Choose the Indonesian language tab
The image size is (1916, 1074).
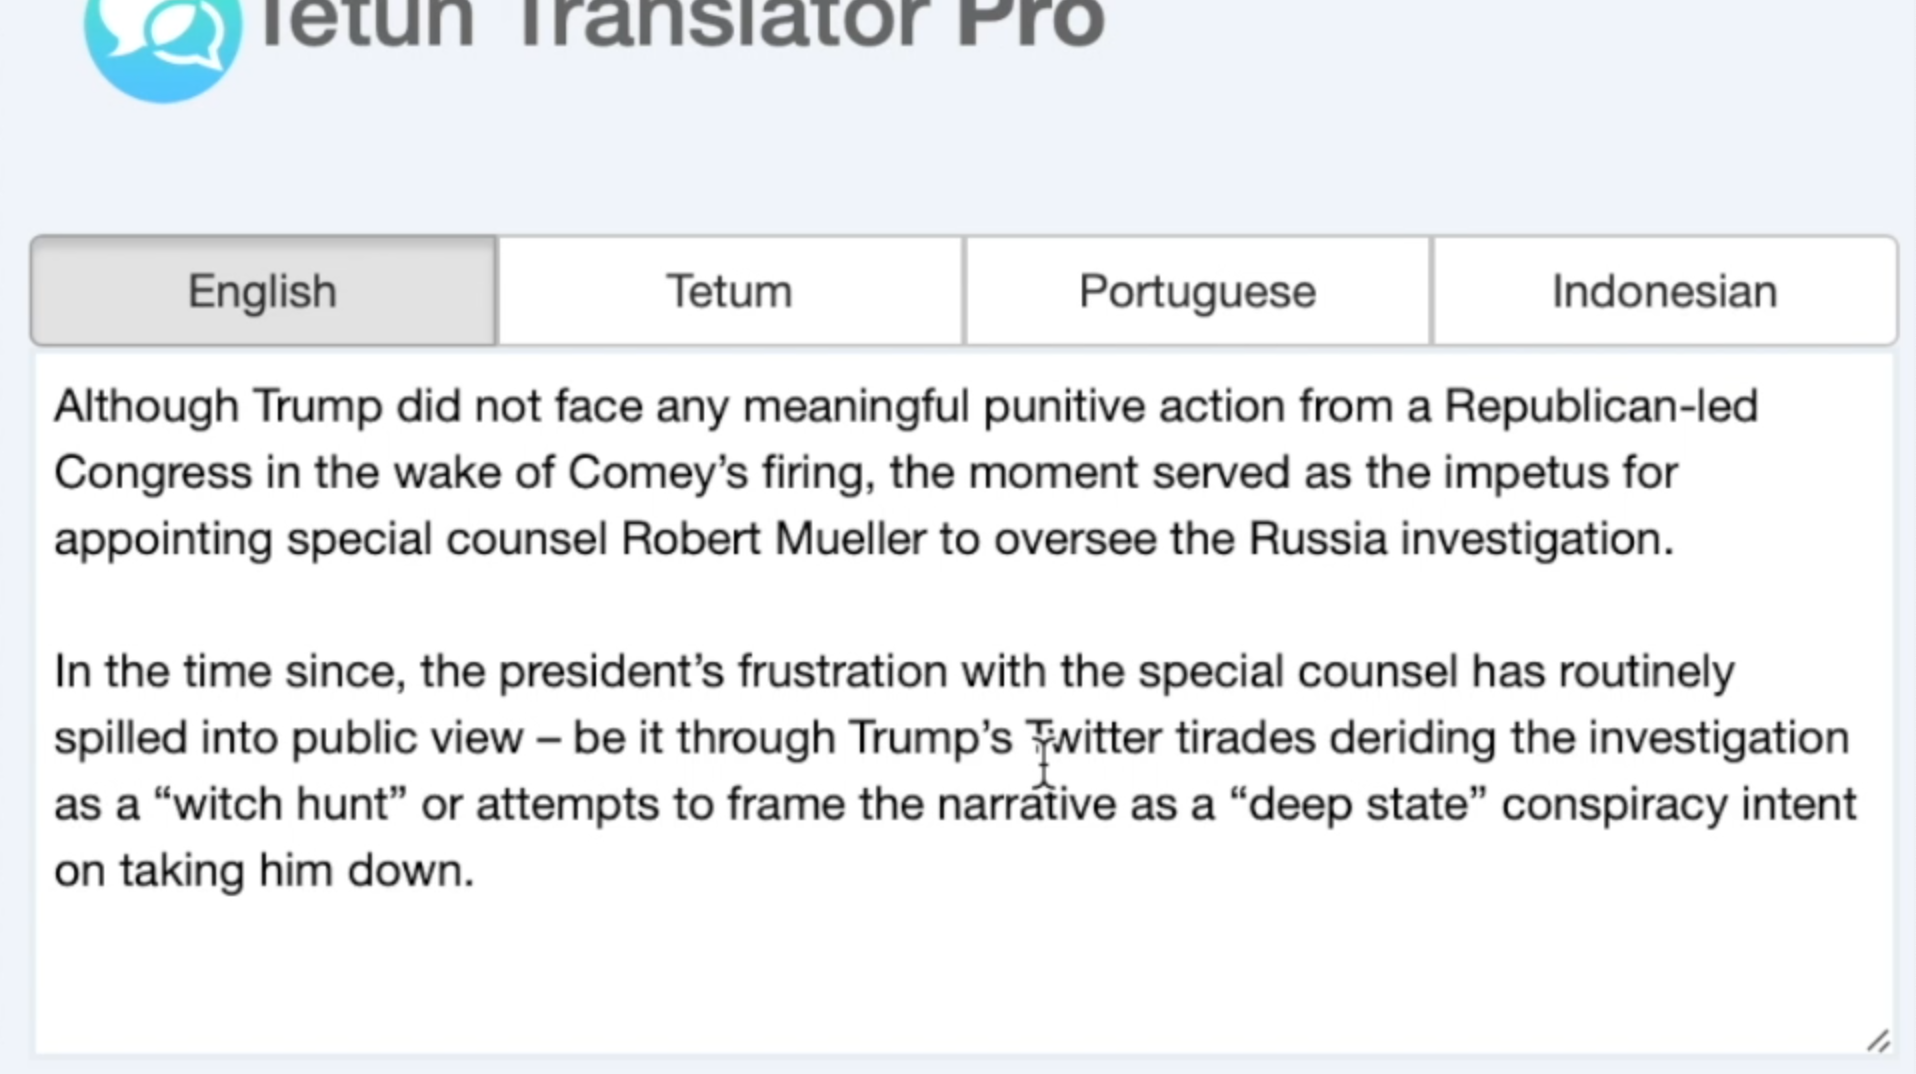pos(1664,291)
